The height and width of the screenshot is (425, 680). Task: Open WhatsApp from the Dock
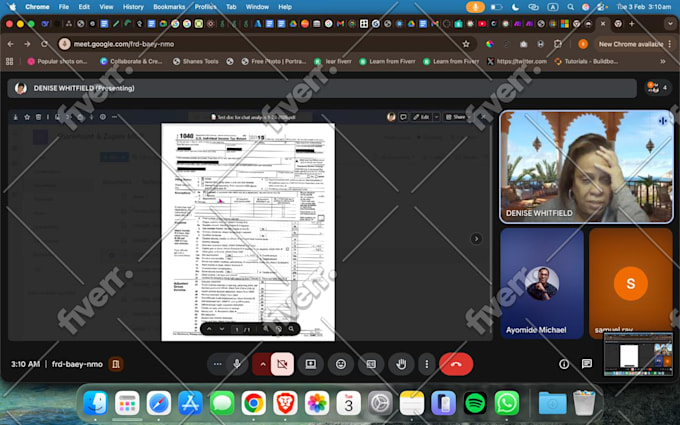point(507,403)
